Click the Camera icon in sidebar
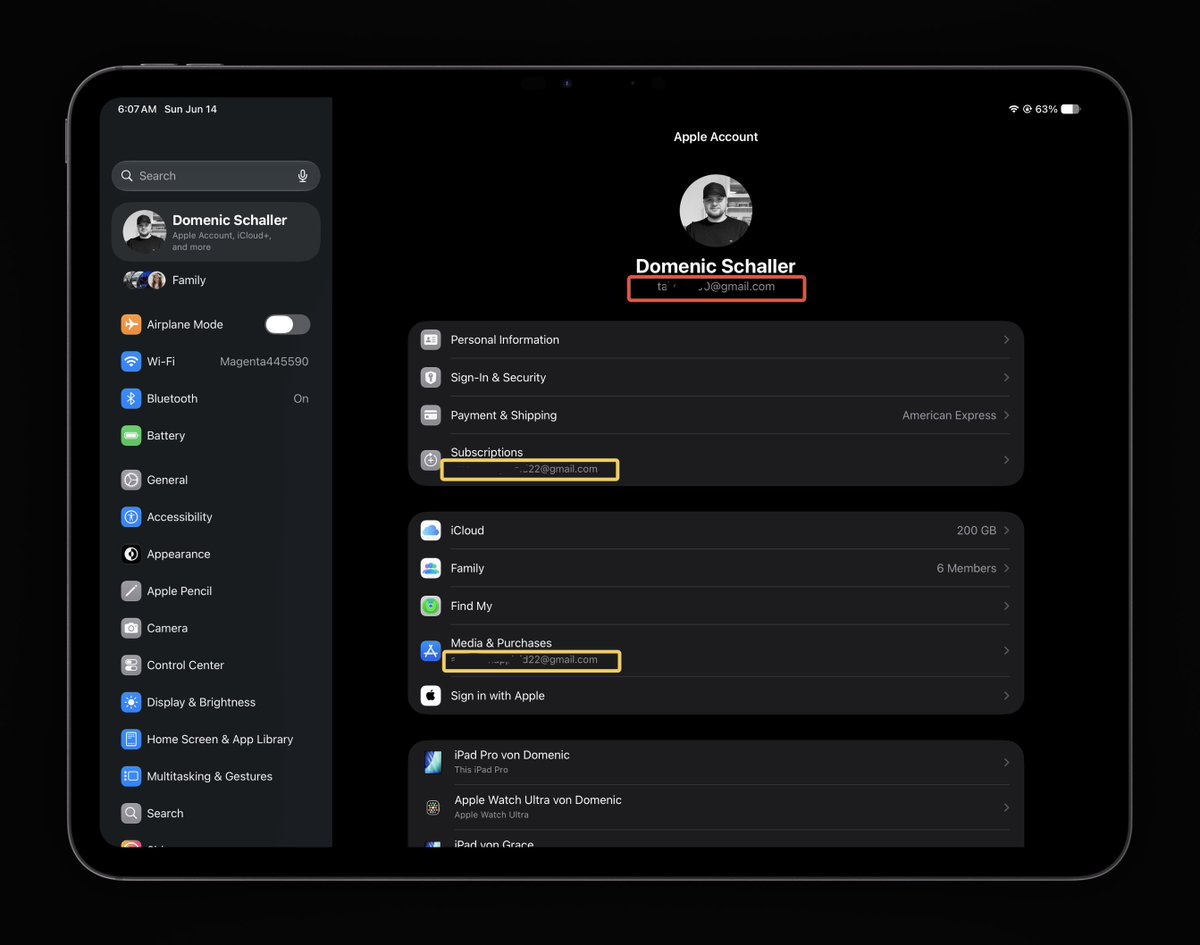The width and height of the screenshot is (1200, 945). point(131,628)
